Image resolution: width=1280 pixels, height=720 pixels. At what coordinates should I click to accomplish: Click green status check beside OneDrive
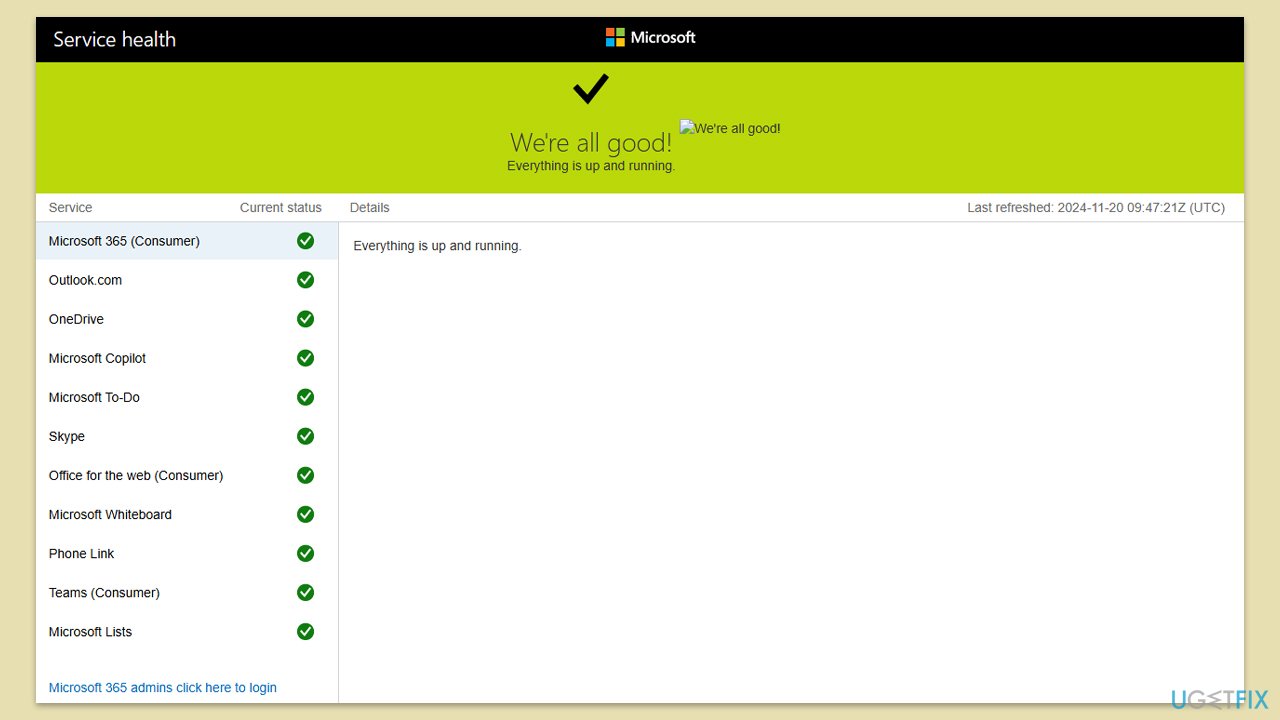306,319
